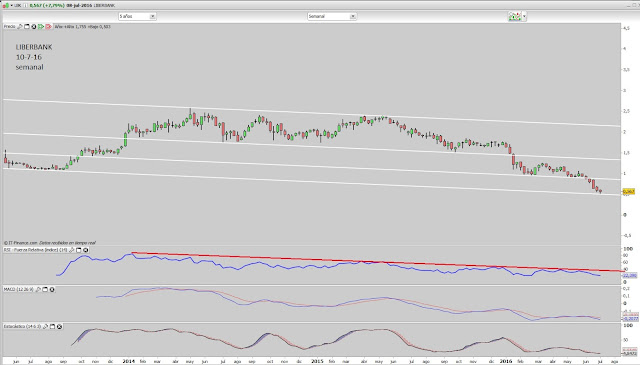Click the 'semanal' text annotation on chart
Viewport: 640px width, 365px height.
click(x=29, y=67)
